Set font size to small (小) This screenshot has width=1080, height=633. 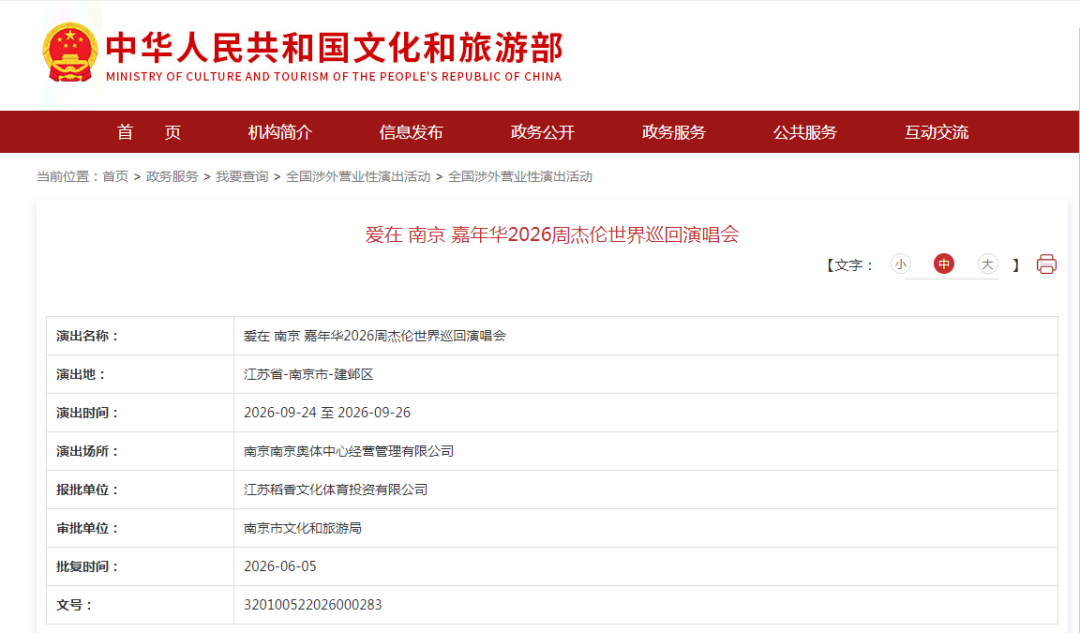pyautogui.click(x=900, y=264)
